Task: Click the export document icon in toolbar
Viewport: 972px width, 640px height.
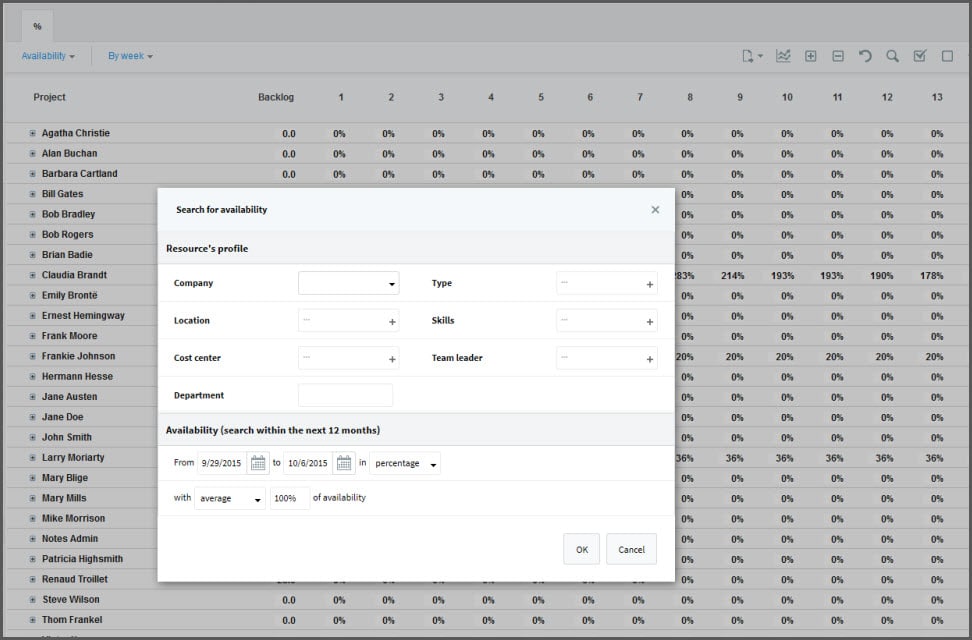Action: click(x=750, y=56)
